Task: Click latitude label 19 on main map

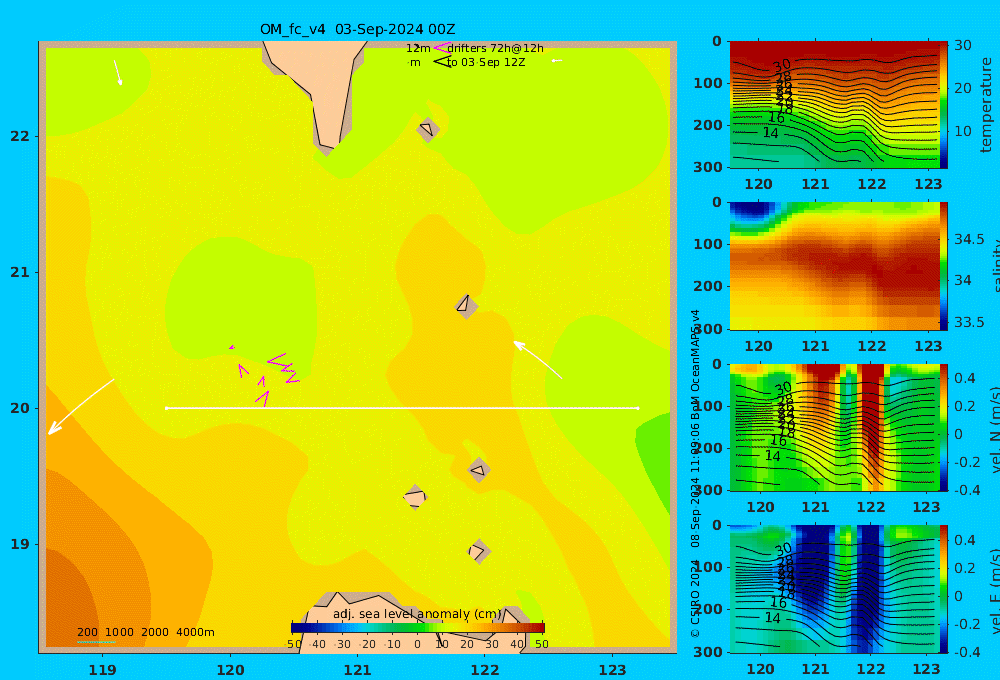Action: [20, 544]
